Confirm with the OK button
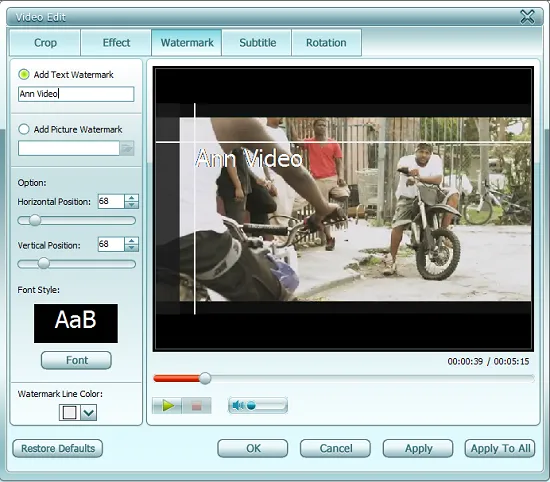This screenshot has width=550, height=482. coord(253,448)
